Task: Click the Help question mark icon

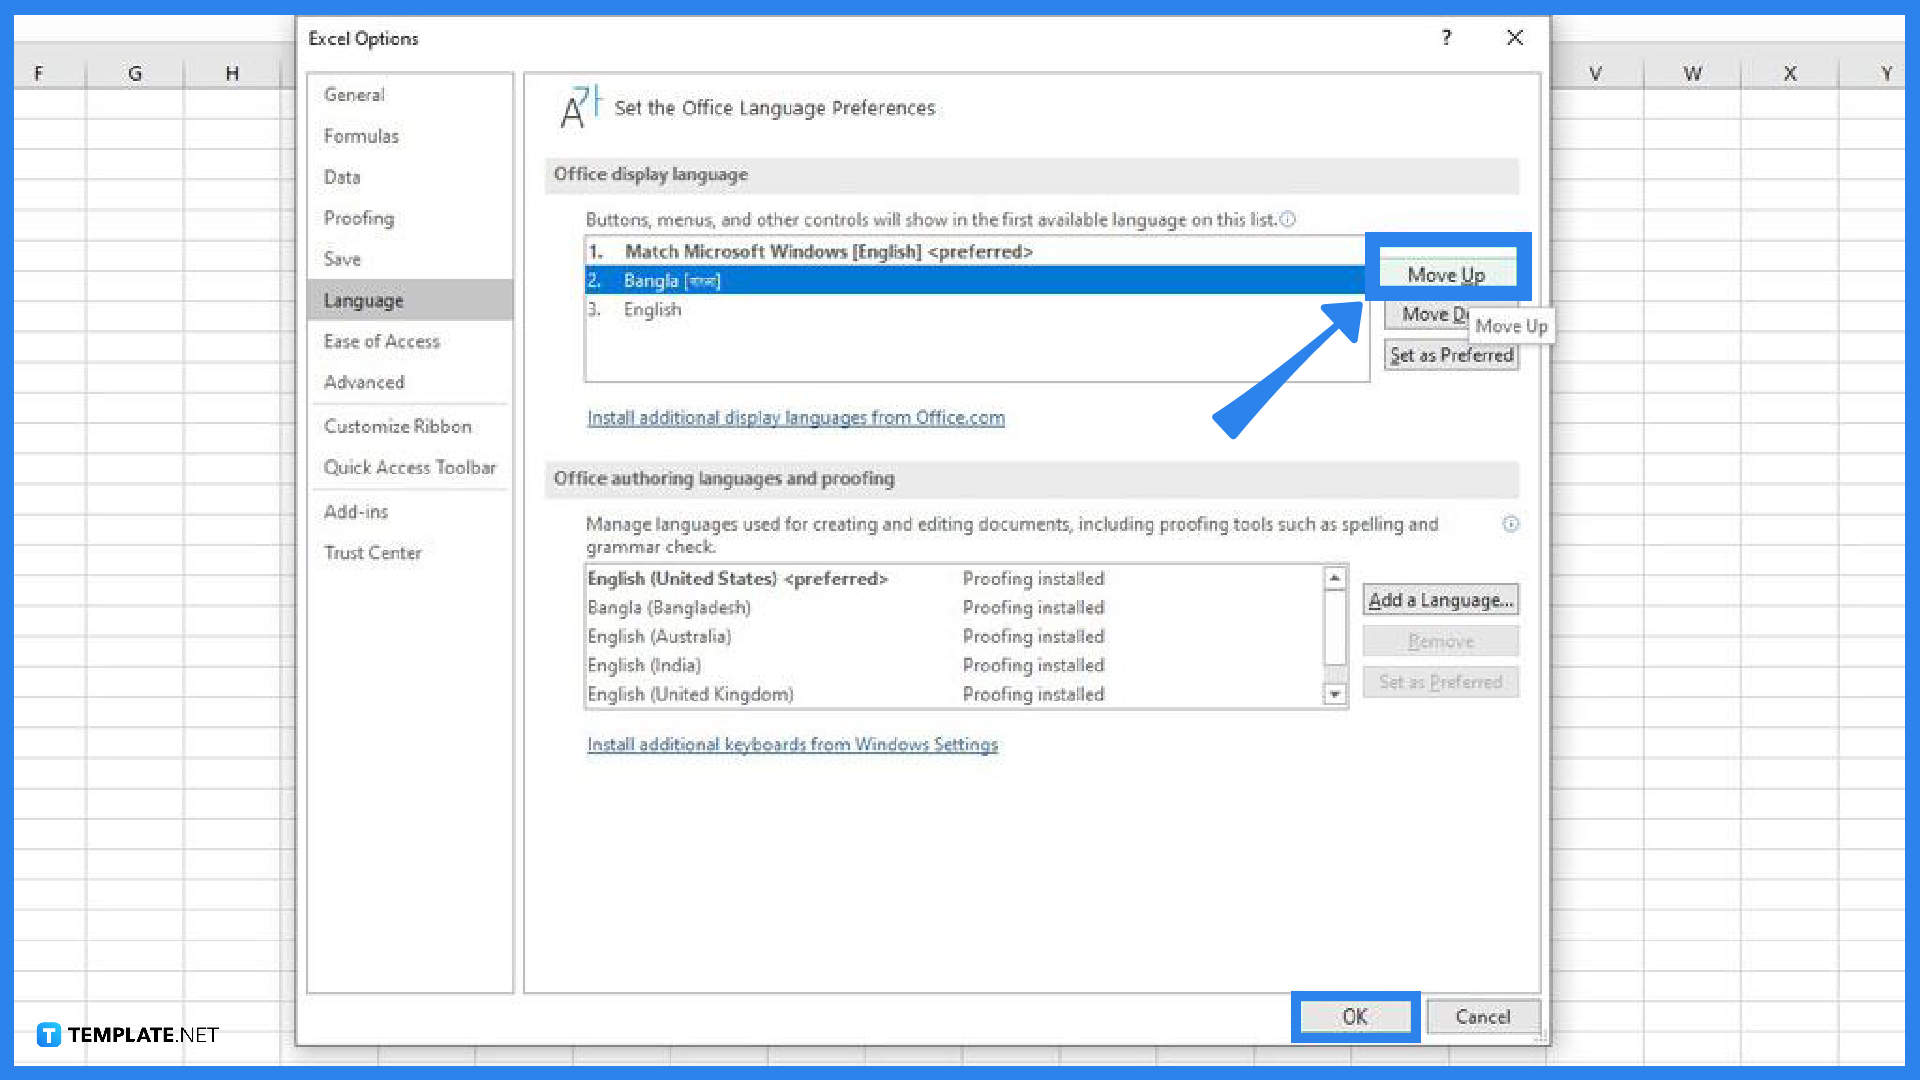Action: pos(1446,38)
